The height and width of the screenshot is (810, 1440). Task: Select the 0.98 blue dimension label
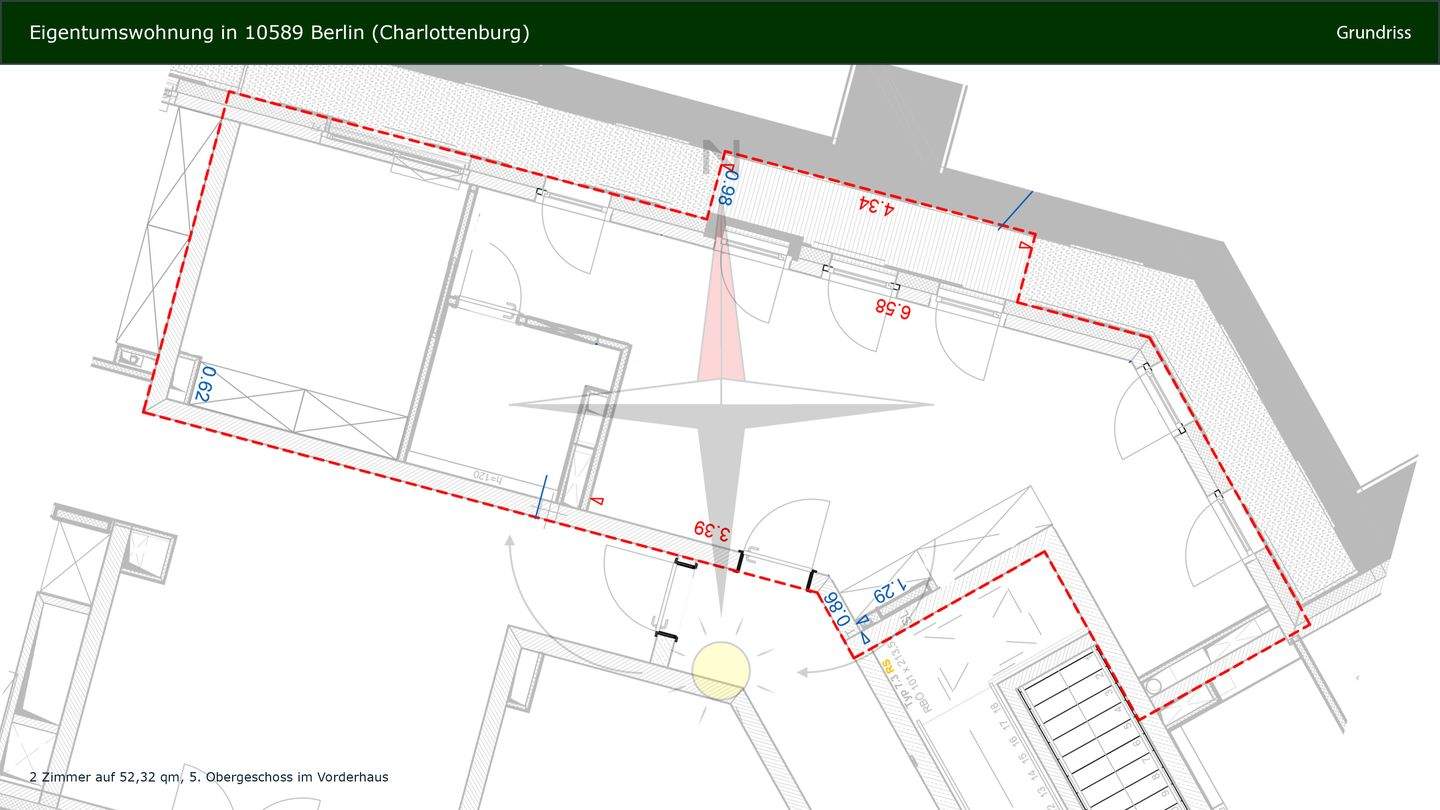click(728, 186)
